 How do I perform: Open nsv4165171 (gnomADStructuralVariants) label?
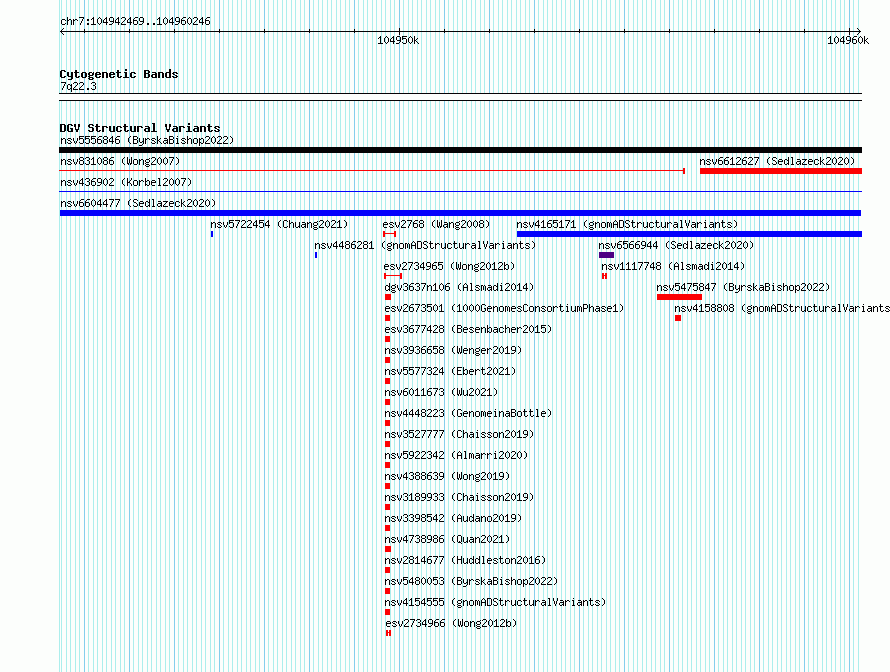[x=627, y=224]
